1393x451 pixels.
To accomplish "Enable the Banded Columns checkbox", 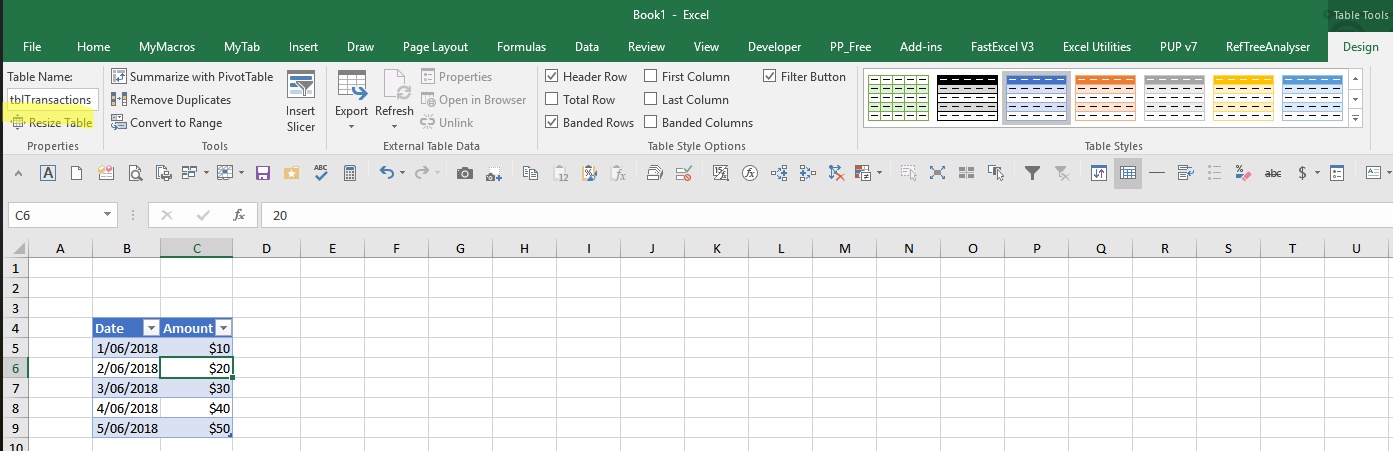I will coord(651,122).
